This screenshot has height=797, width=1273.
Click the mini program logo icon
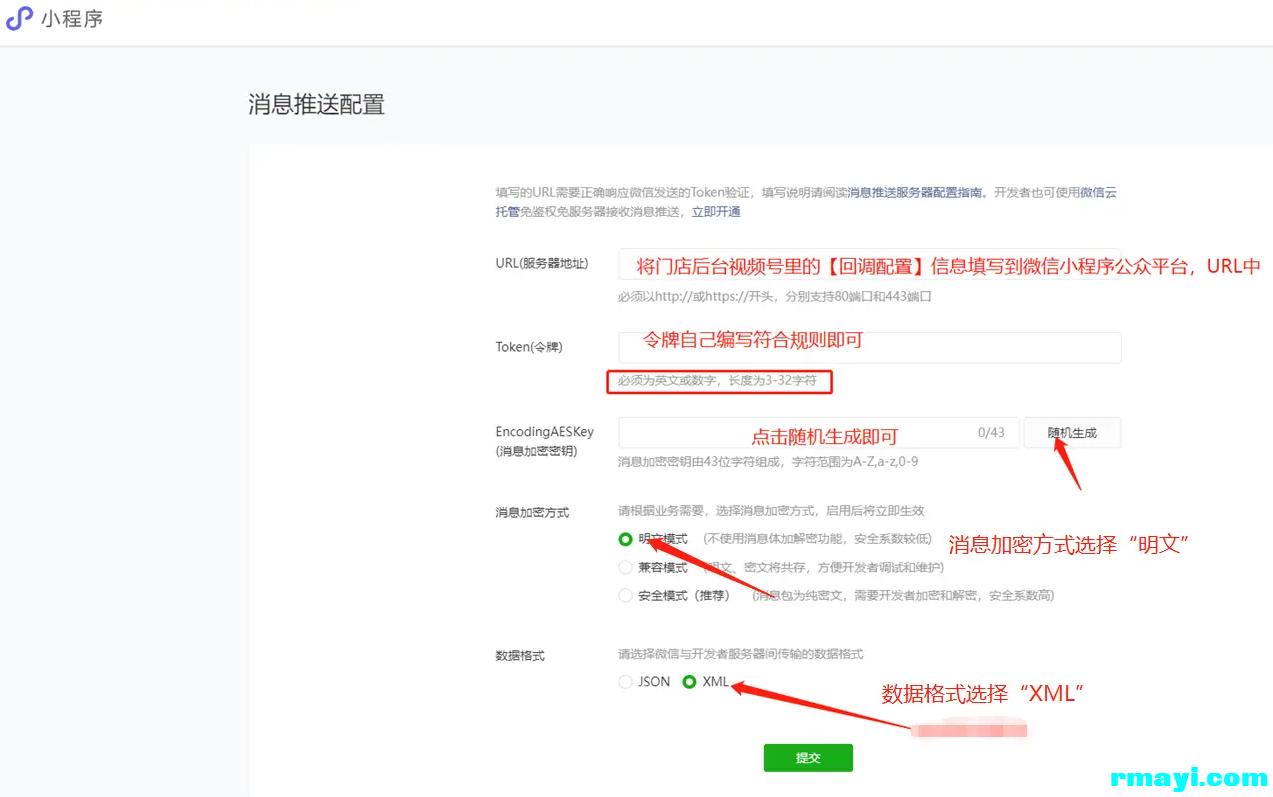click(19, 19)
